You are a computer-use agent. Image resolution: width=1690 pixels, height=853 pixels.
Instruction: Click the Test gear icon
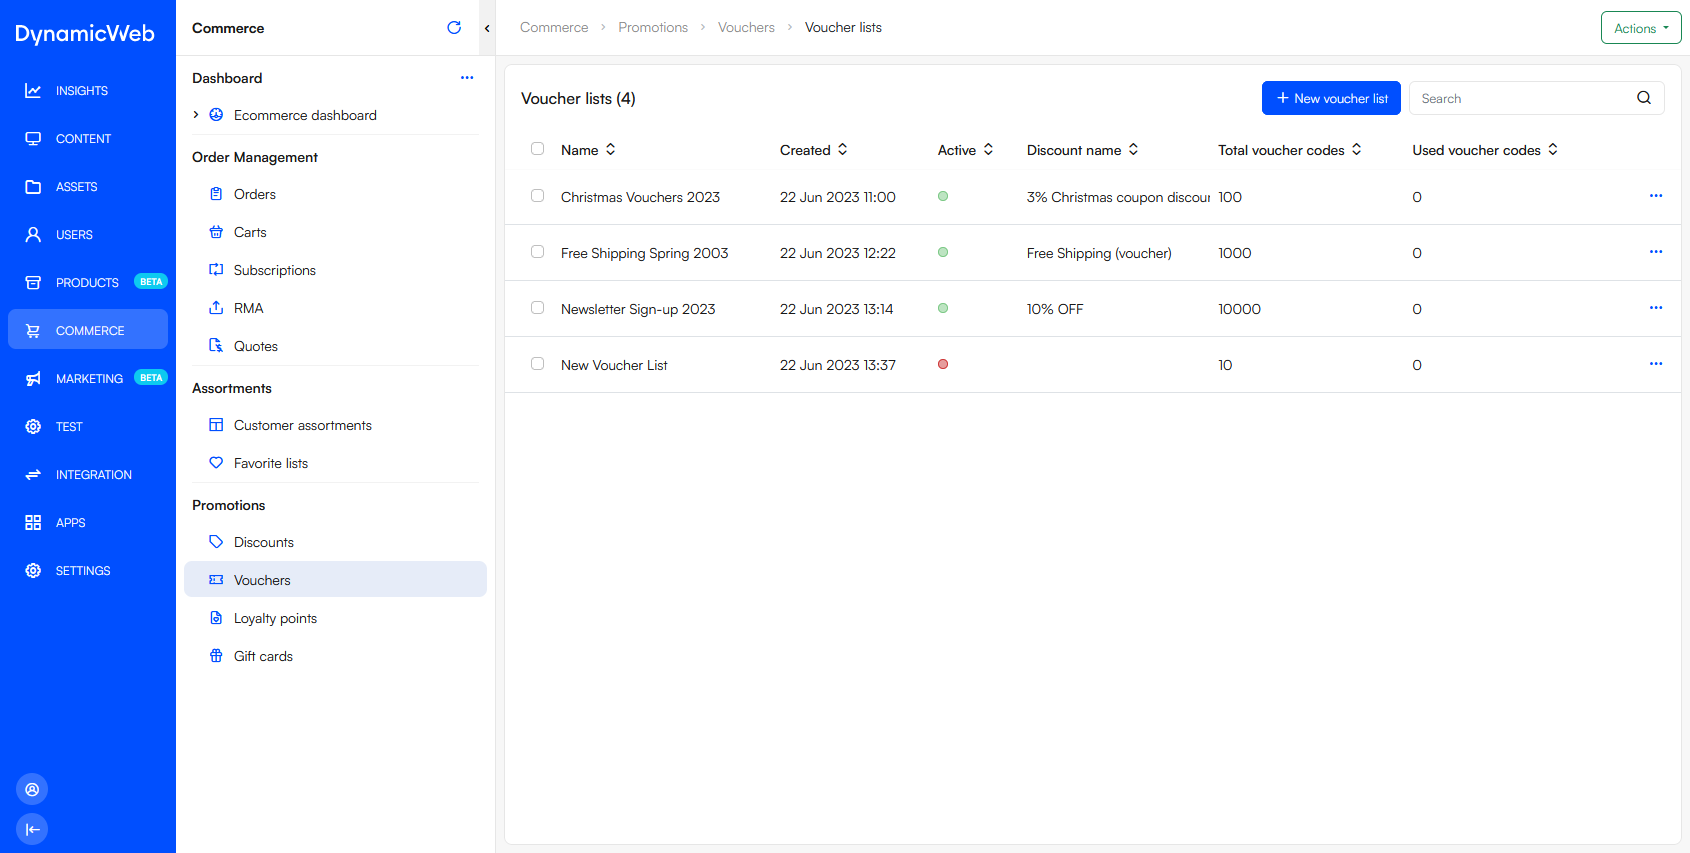click(x=33, y=427)
